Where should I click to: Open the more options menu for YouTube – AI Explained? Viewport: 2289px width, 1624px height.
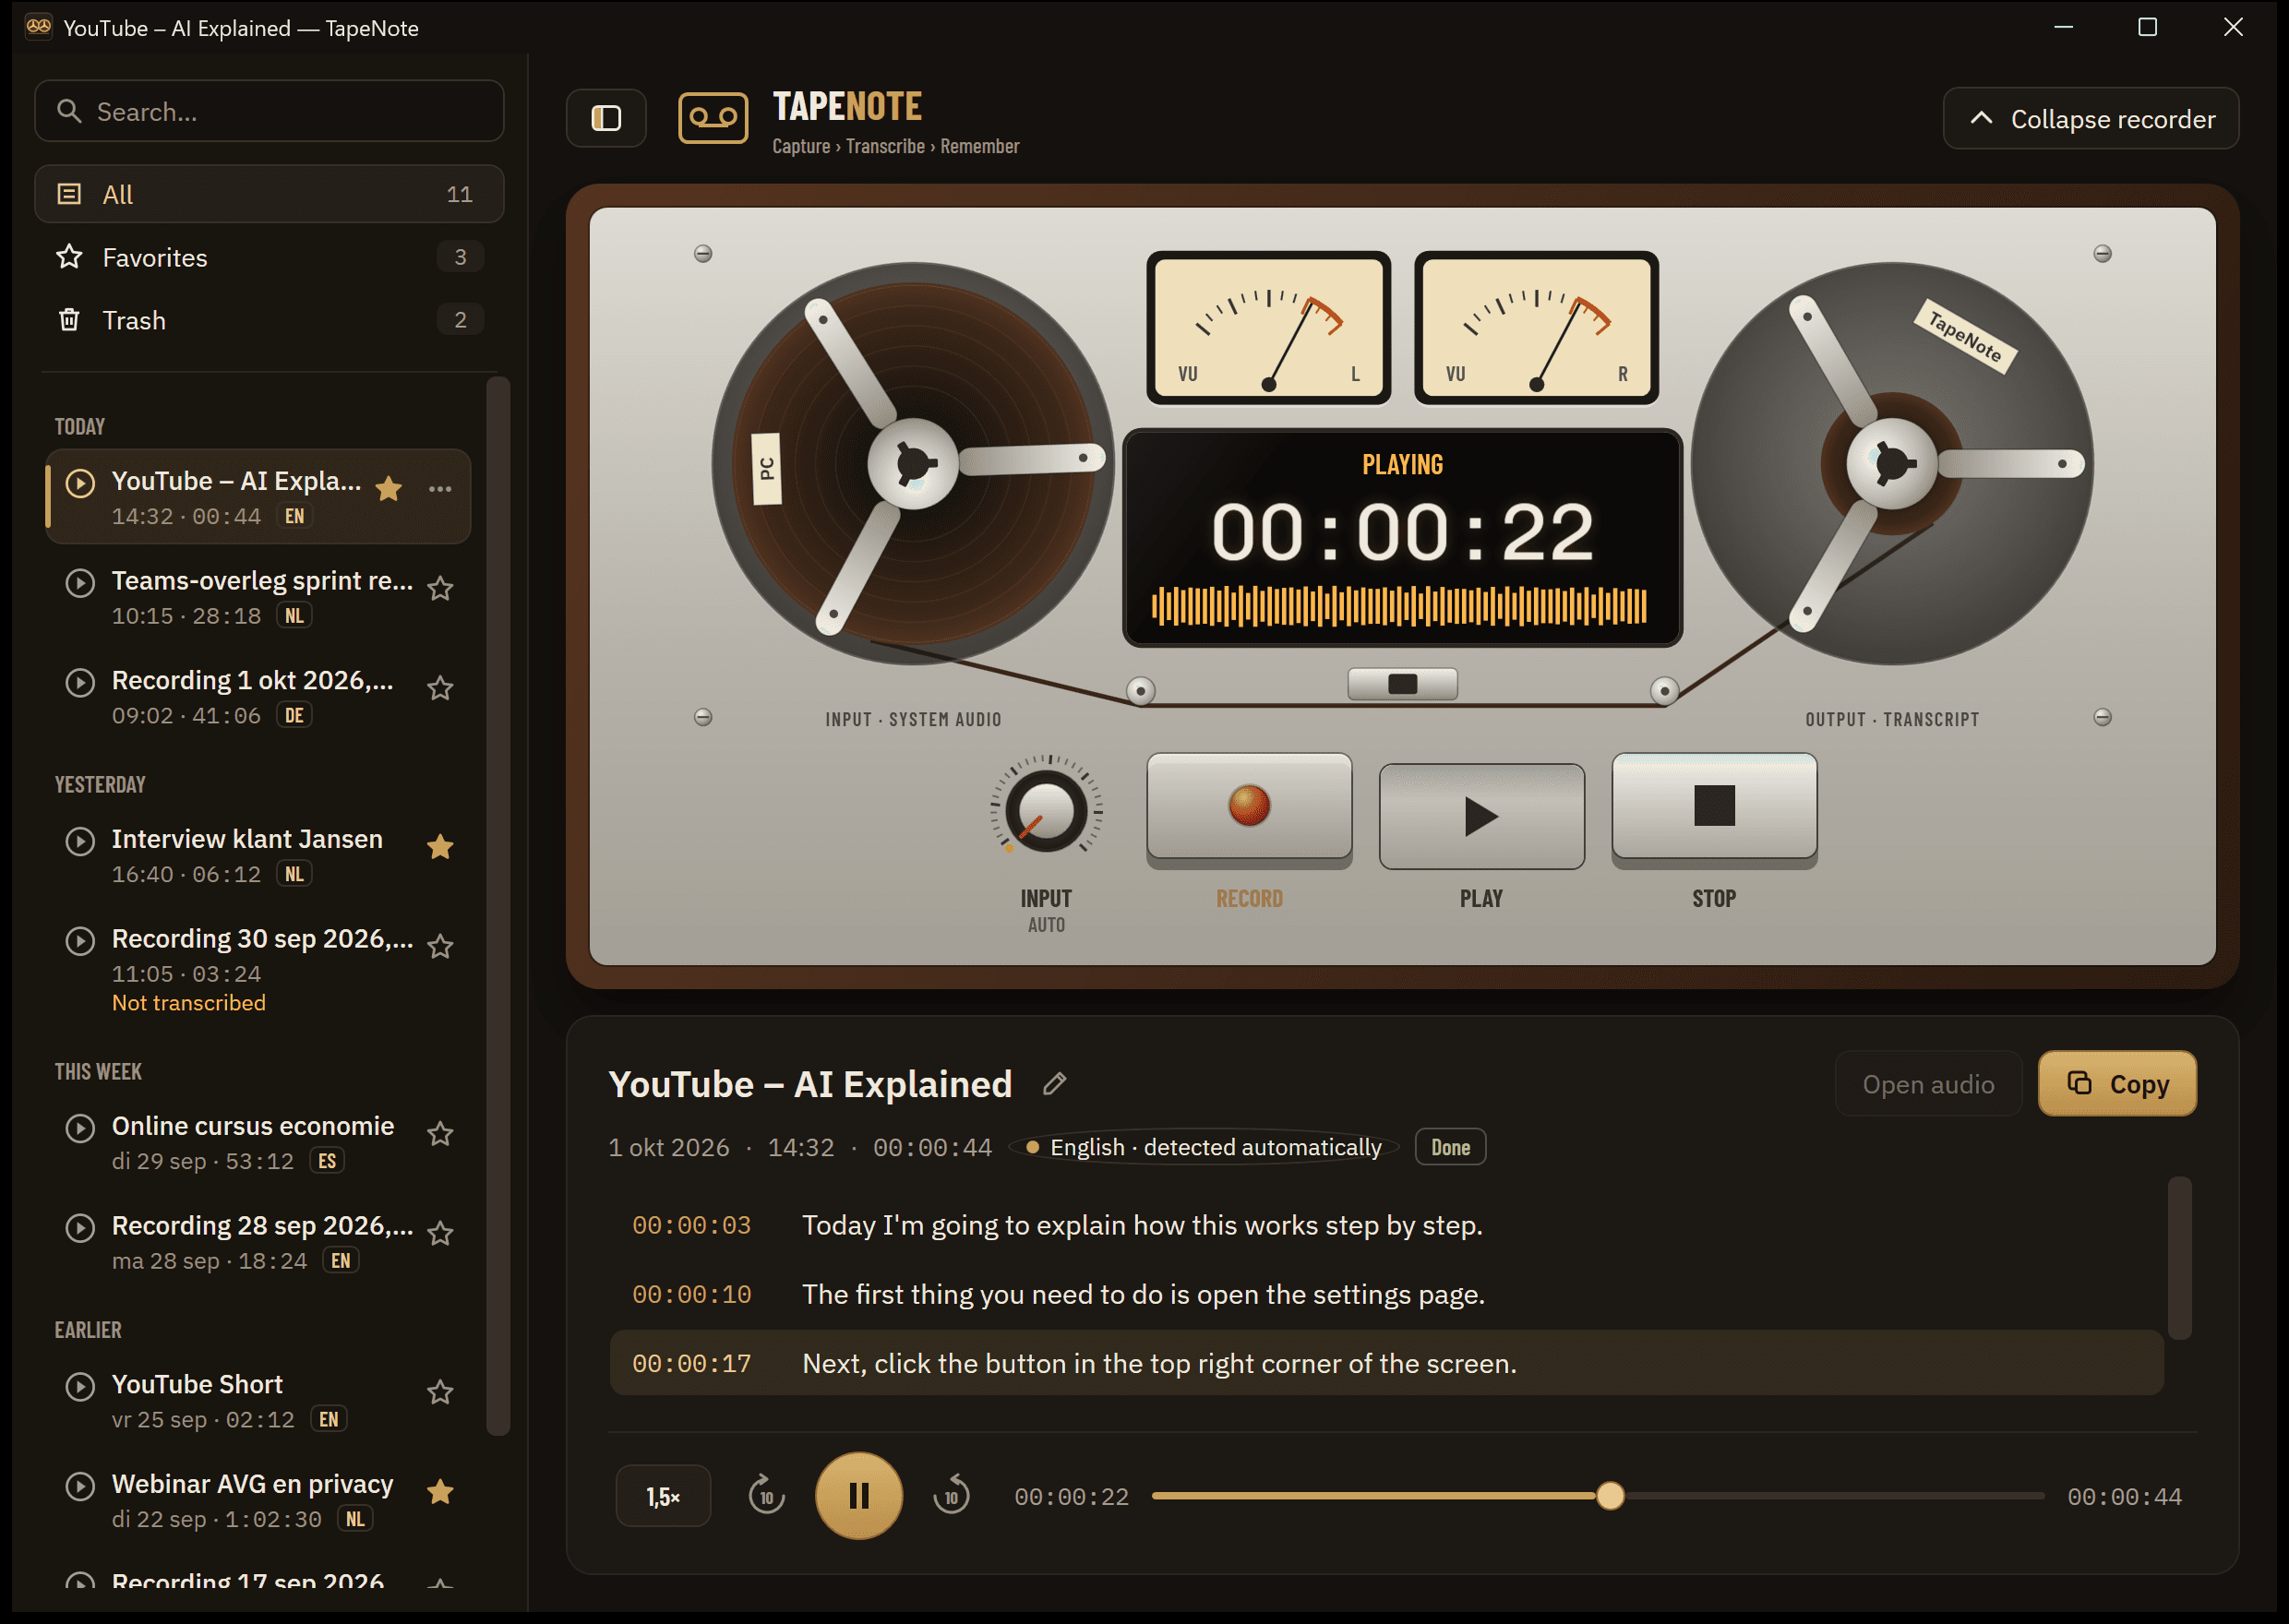point(440,489)
